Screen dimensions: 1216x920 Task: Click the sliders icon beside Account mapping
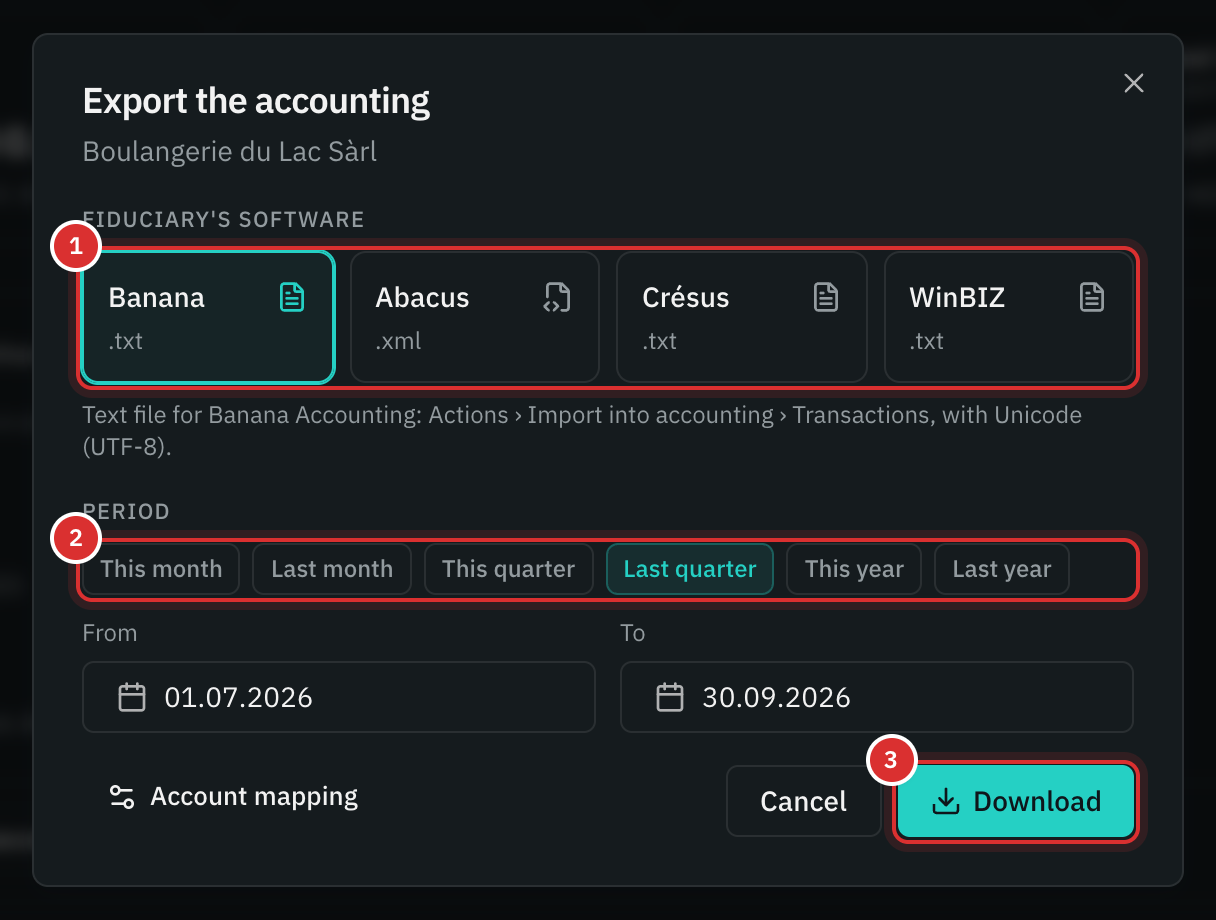pyautogui.click(x=122, y=797)
